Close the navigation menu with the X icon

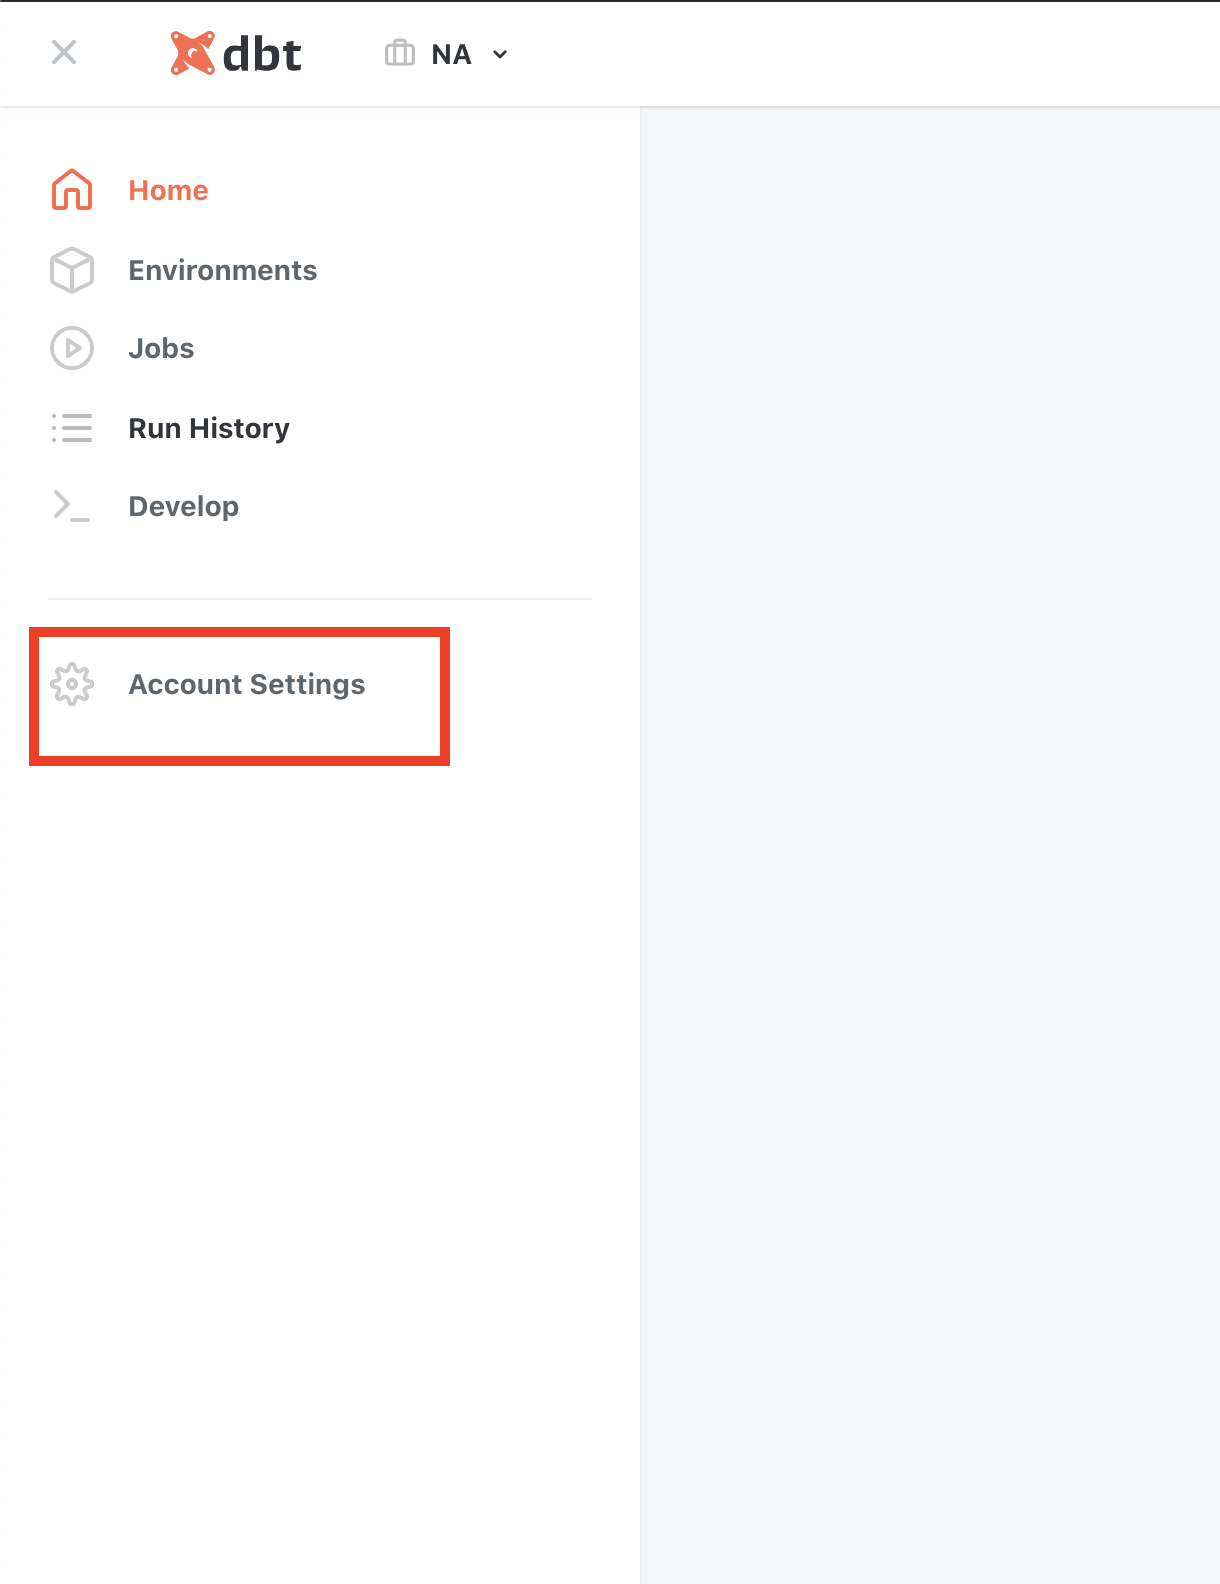coord(64,52)
